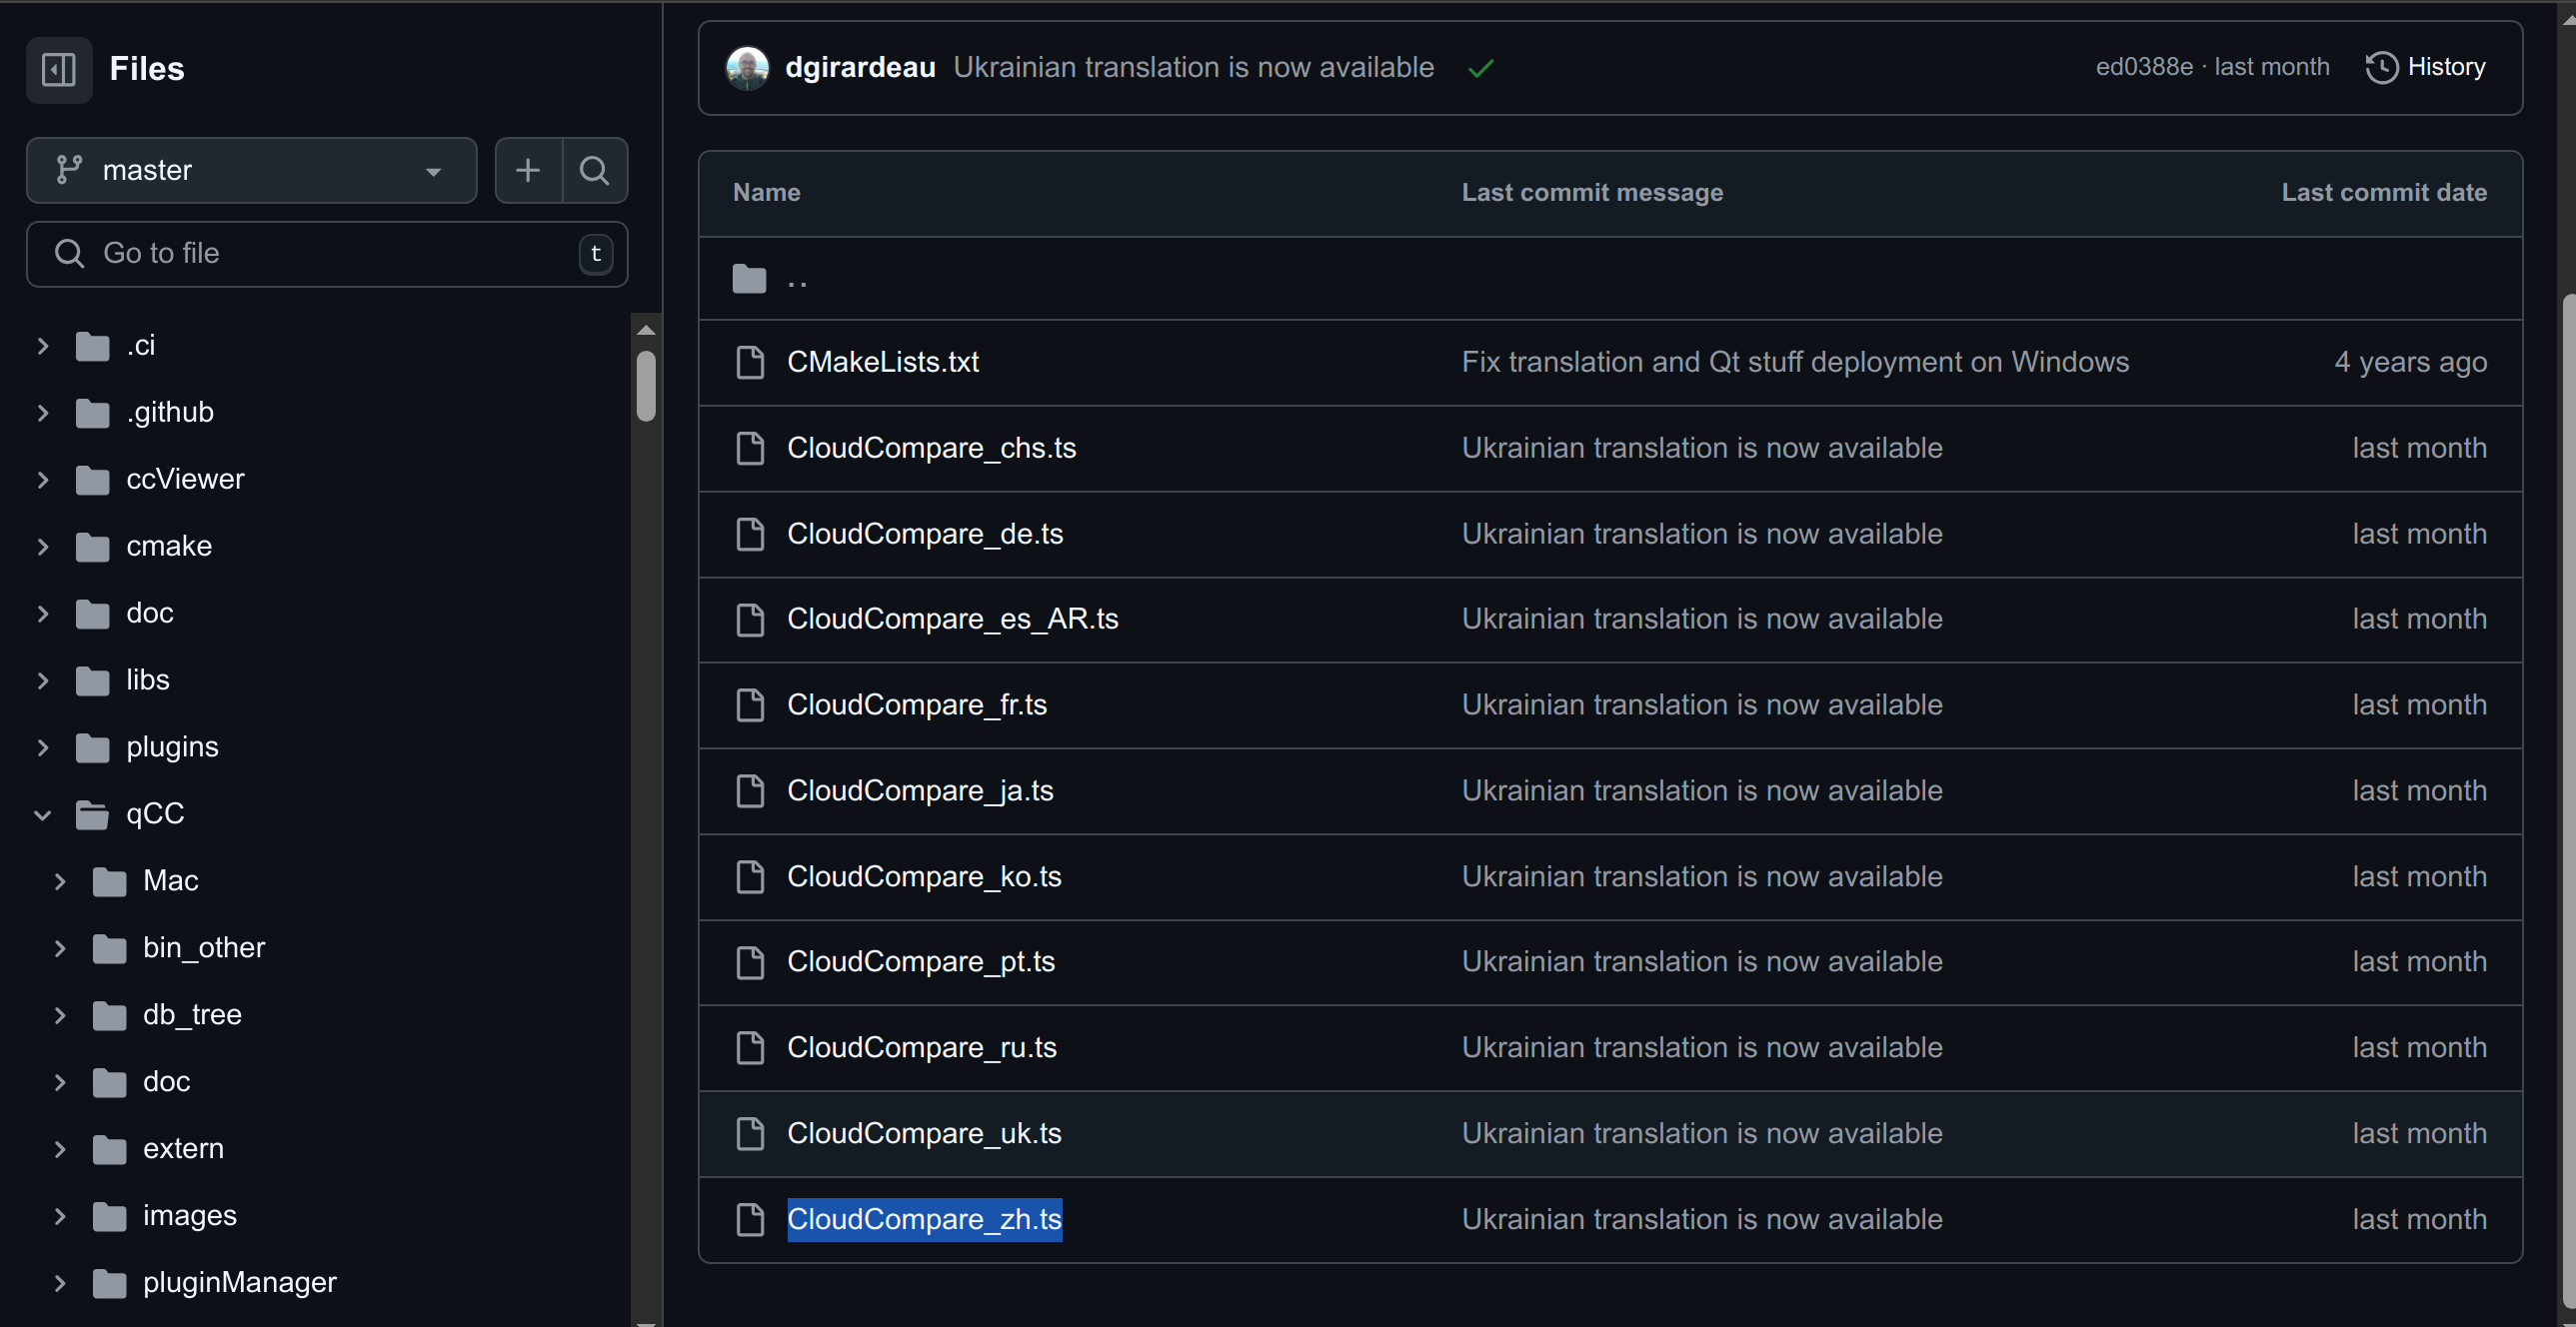Open the latest commit message link in header
2576x1327 pixels.
[x=1193, y=67]
